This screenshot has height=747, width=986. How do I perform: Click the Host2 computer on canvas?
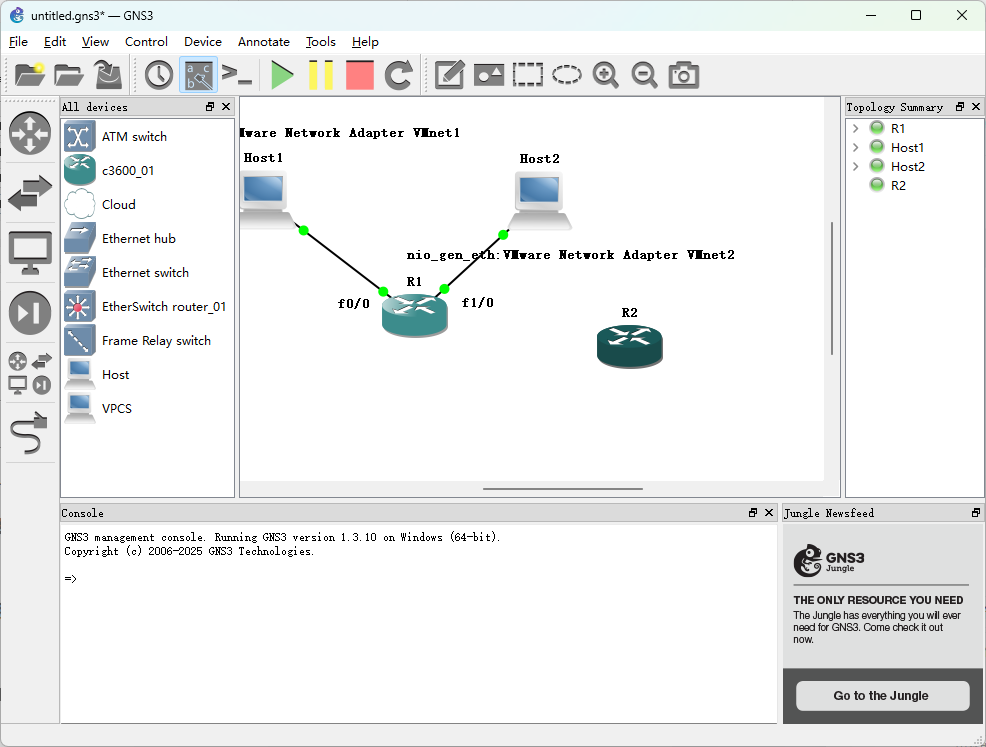click(540, 200)
